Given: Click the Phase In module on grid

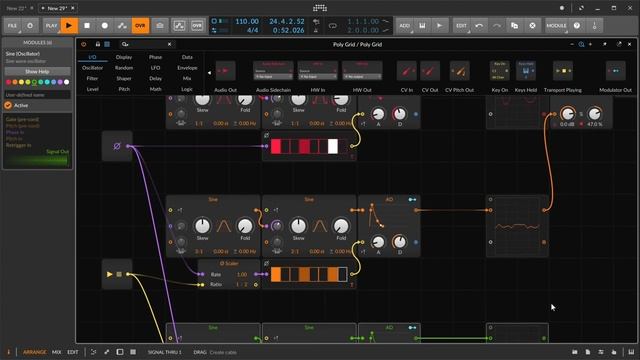Looking at the screenshot, I should tap(117, 146).
